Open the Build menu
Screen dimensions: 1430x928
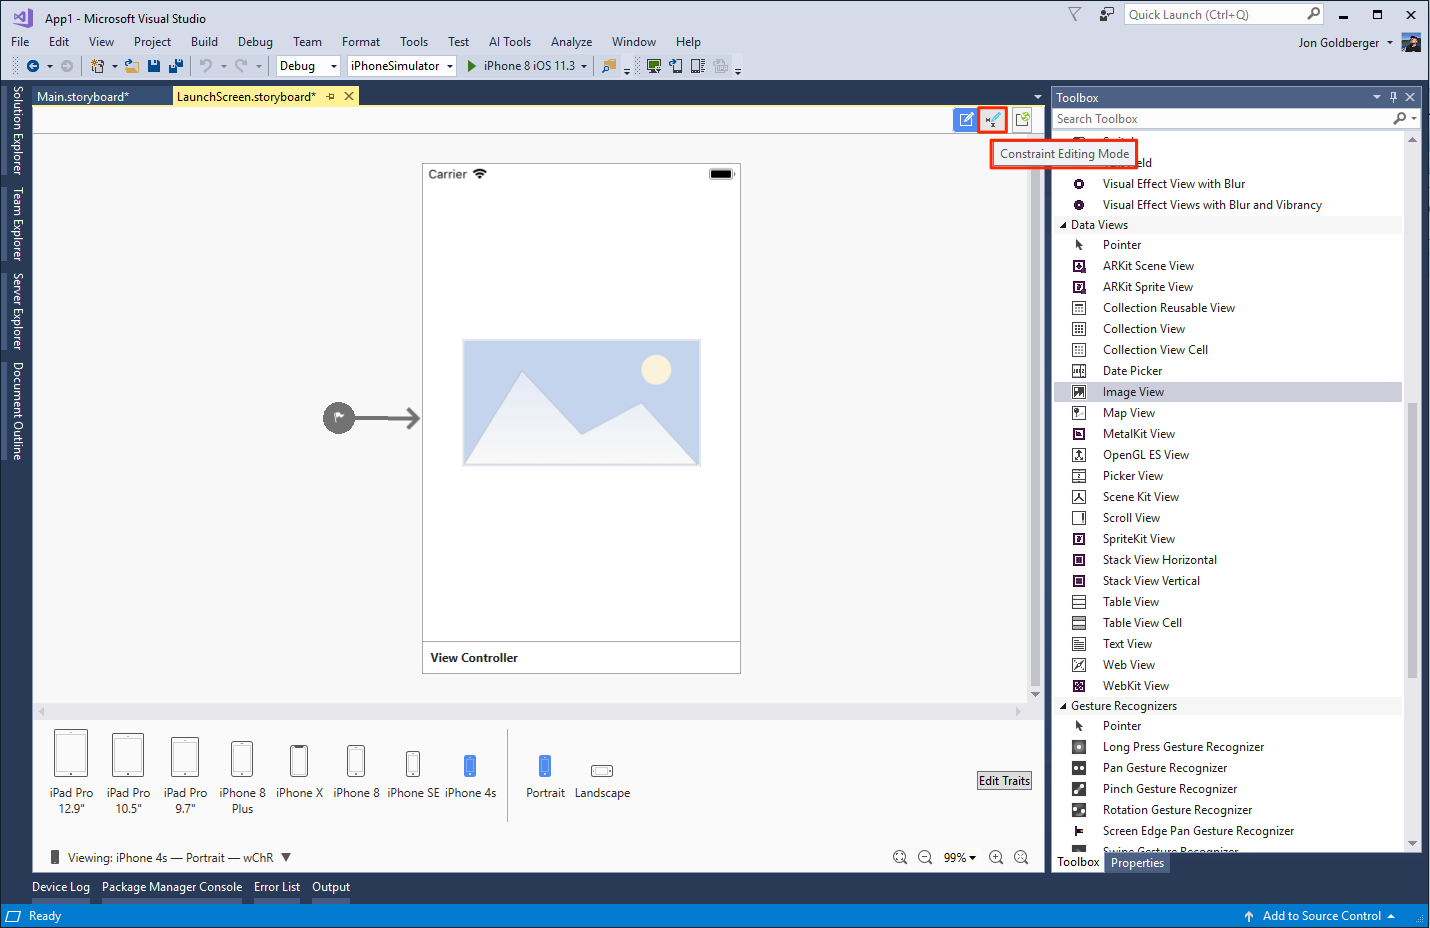(204, 42)
